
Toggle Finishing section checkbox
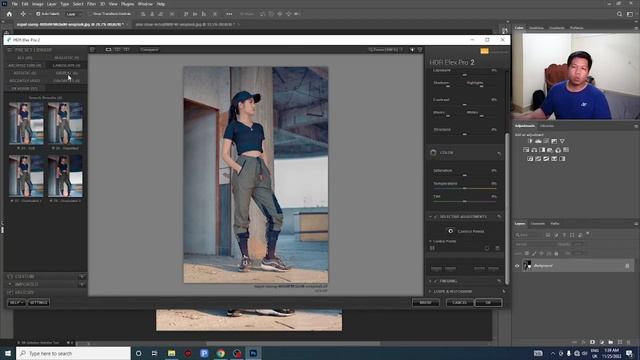coord(436,281)
